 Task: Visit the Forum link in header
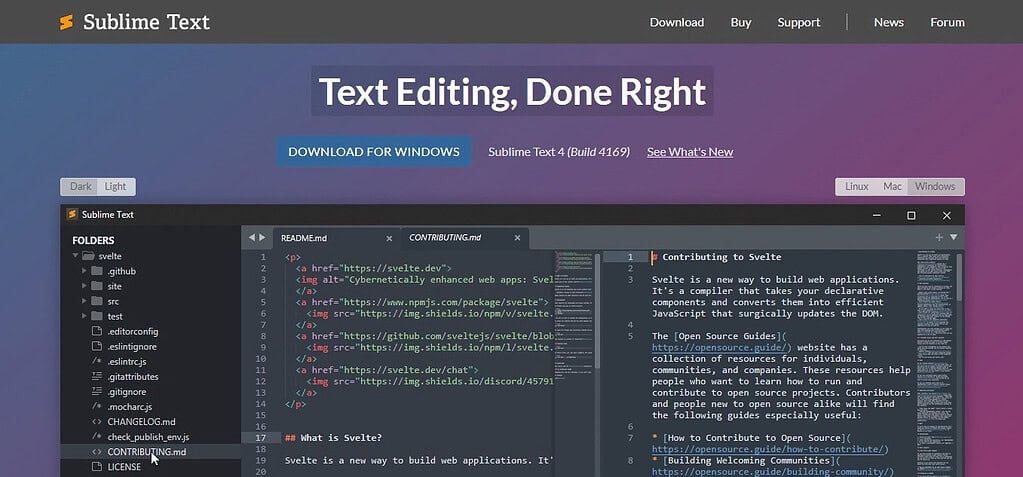[947, 22]
